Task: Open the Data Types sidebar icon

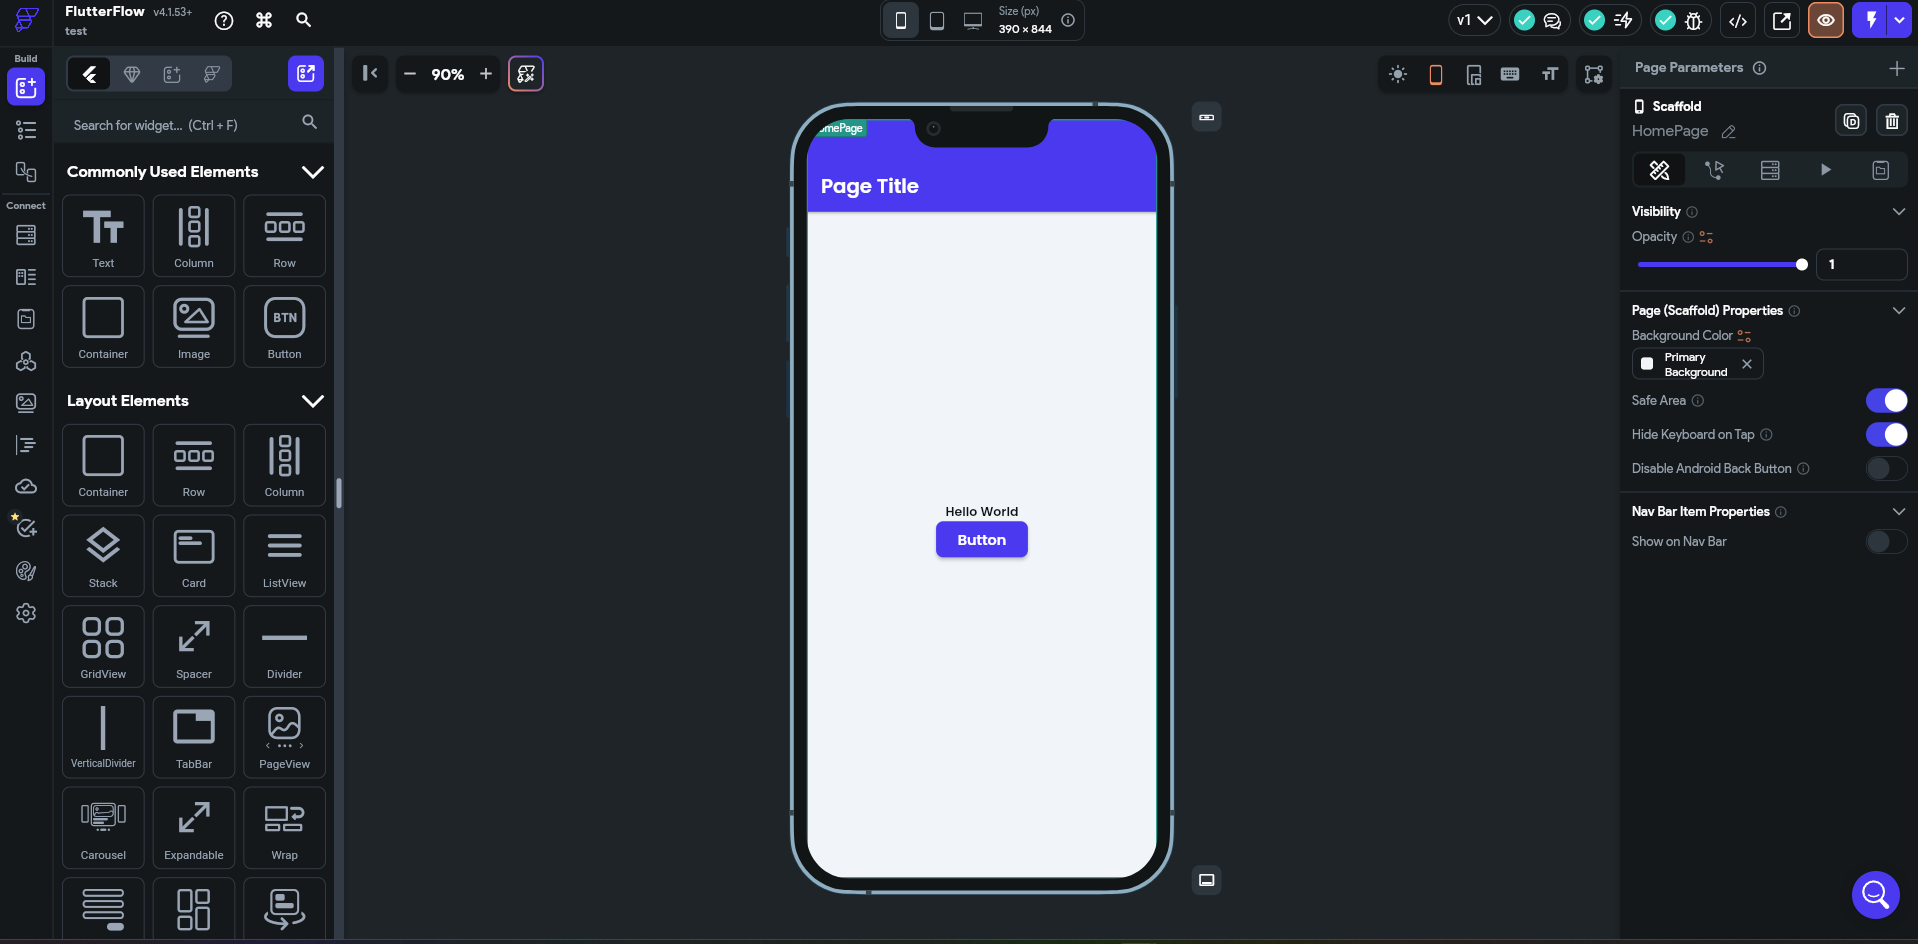Action: pos(26,277)
